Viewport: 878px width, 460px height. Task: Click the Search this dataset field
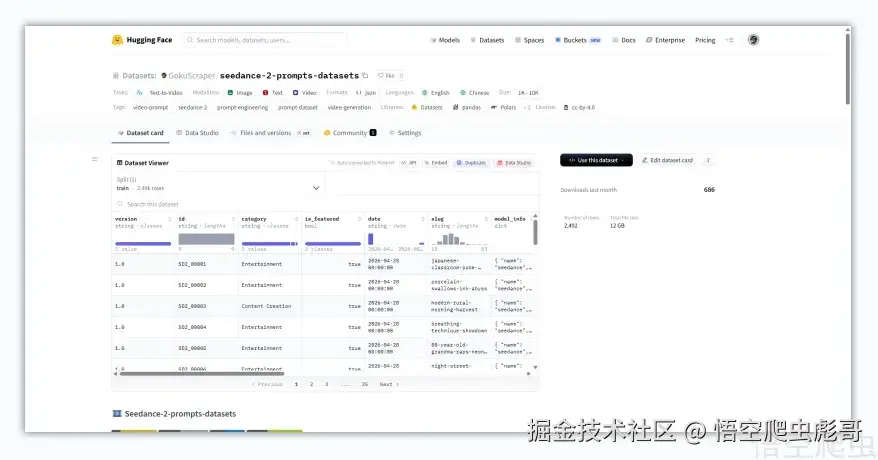pos(325,204)
